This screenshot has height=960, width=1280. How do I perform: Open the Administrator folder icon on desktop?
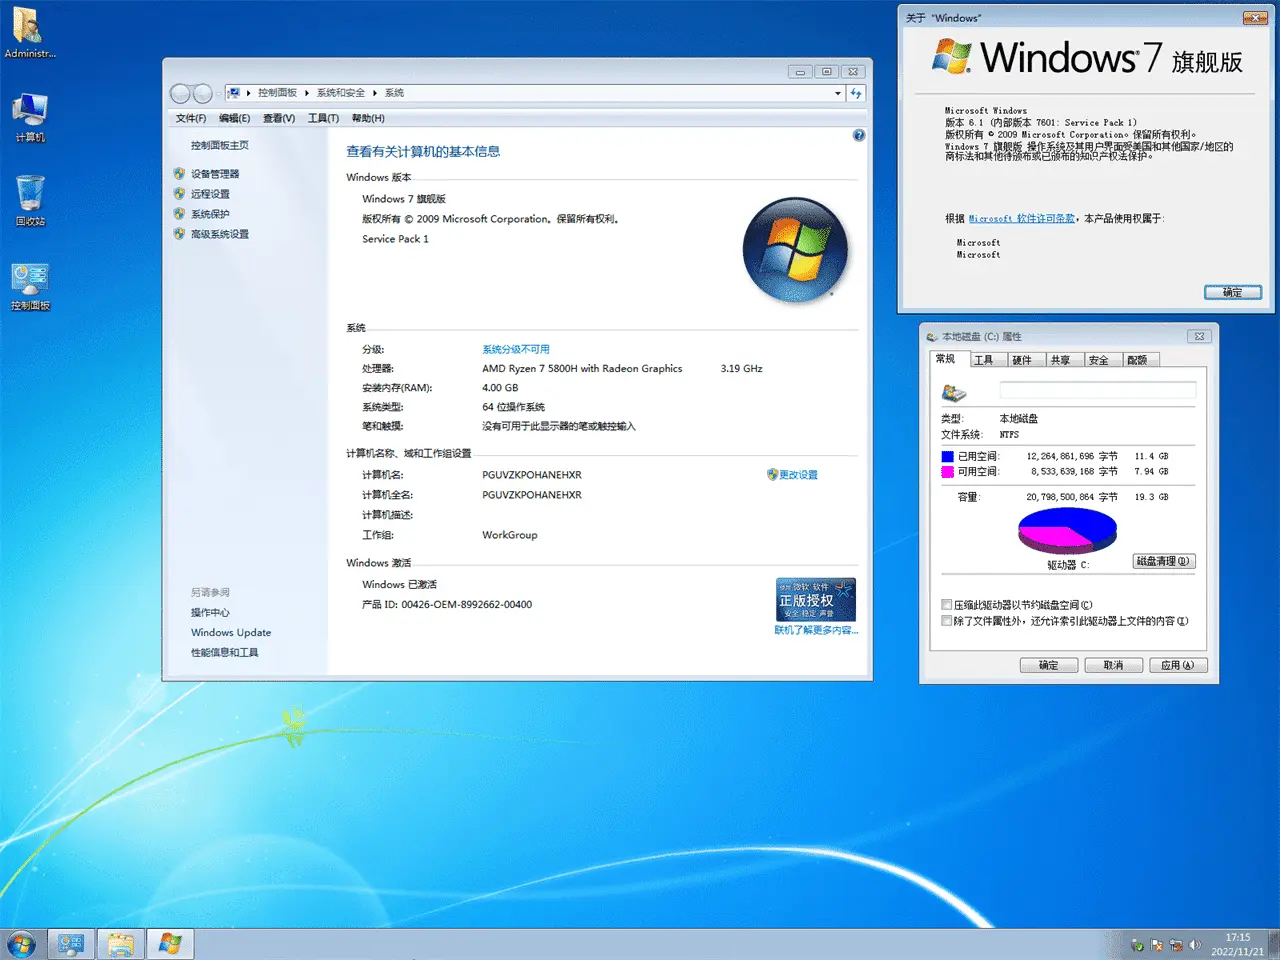point(29,28)
